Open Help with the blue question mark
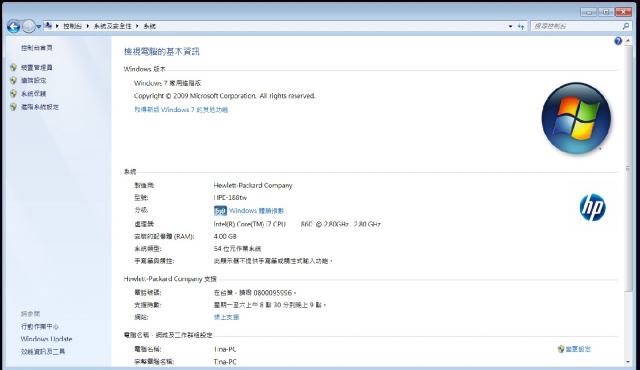Image resolution: width=640 pixels, height=370 pixels. pyautogui.click(x=618, y=41)
